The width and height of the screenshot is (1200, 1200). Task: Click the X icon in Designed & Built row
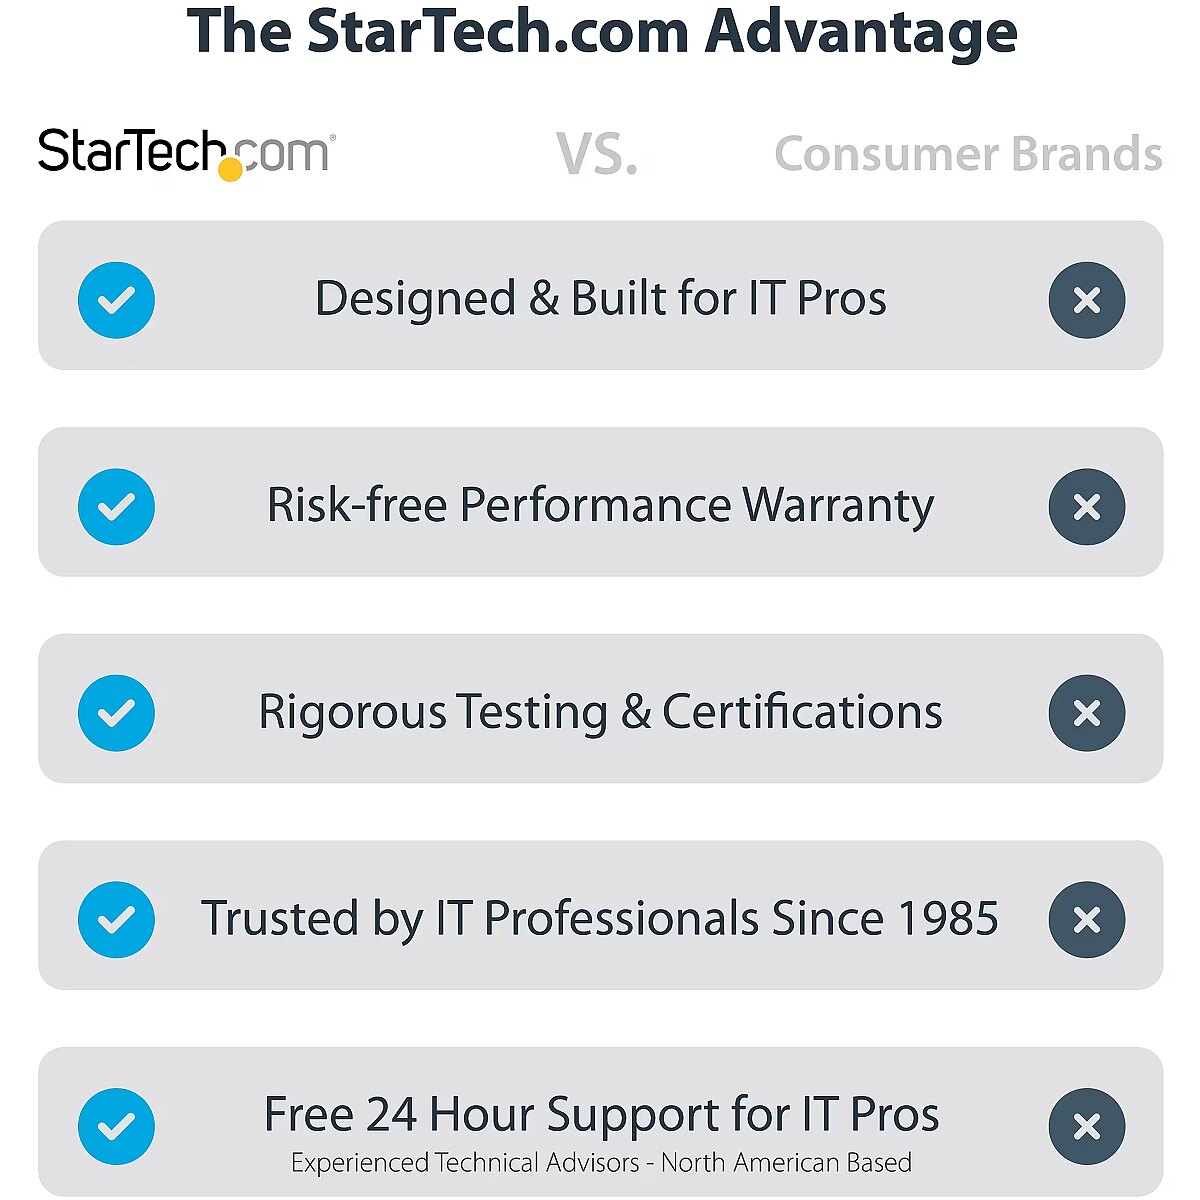(x=1087, y=300)
